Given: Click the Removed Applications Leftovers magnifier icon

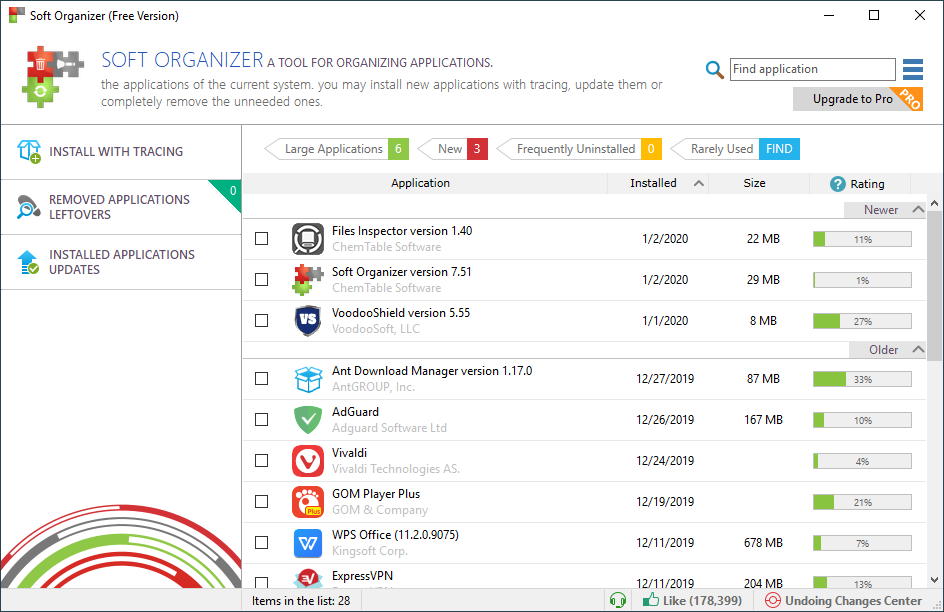Looking at the screenshot, I should (x=28, y=207).
